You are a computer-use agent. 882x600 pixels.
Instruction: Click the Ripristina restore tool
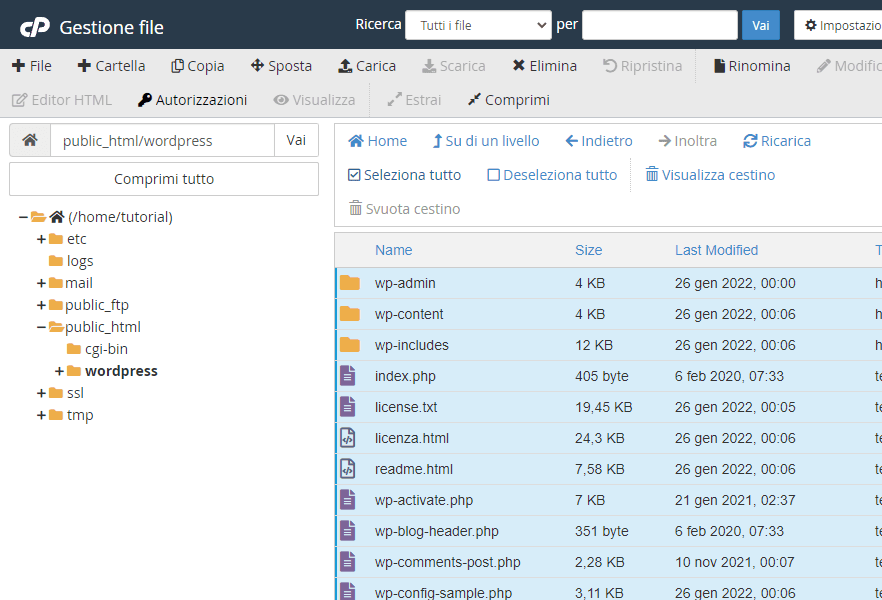pyautogui.click(x=642, y=66)
